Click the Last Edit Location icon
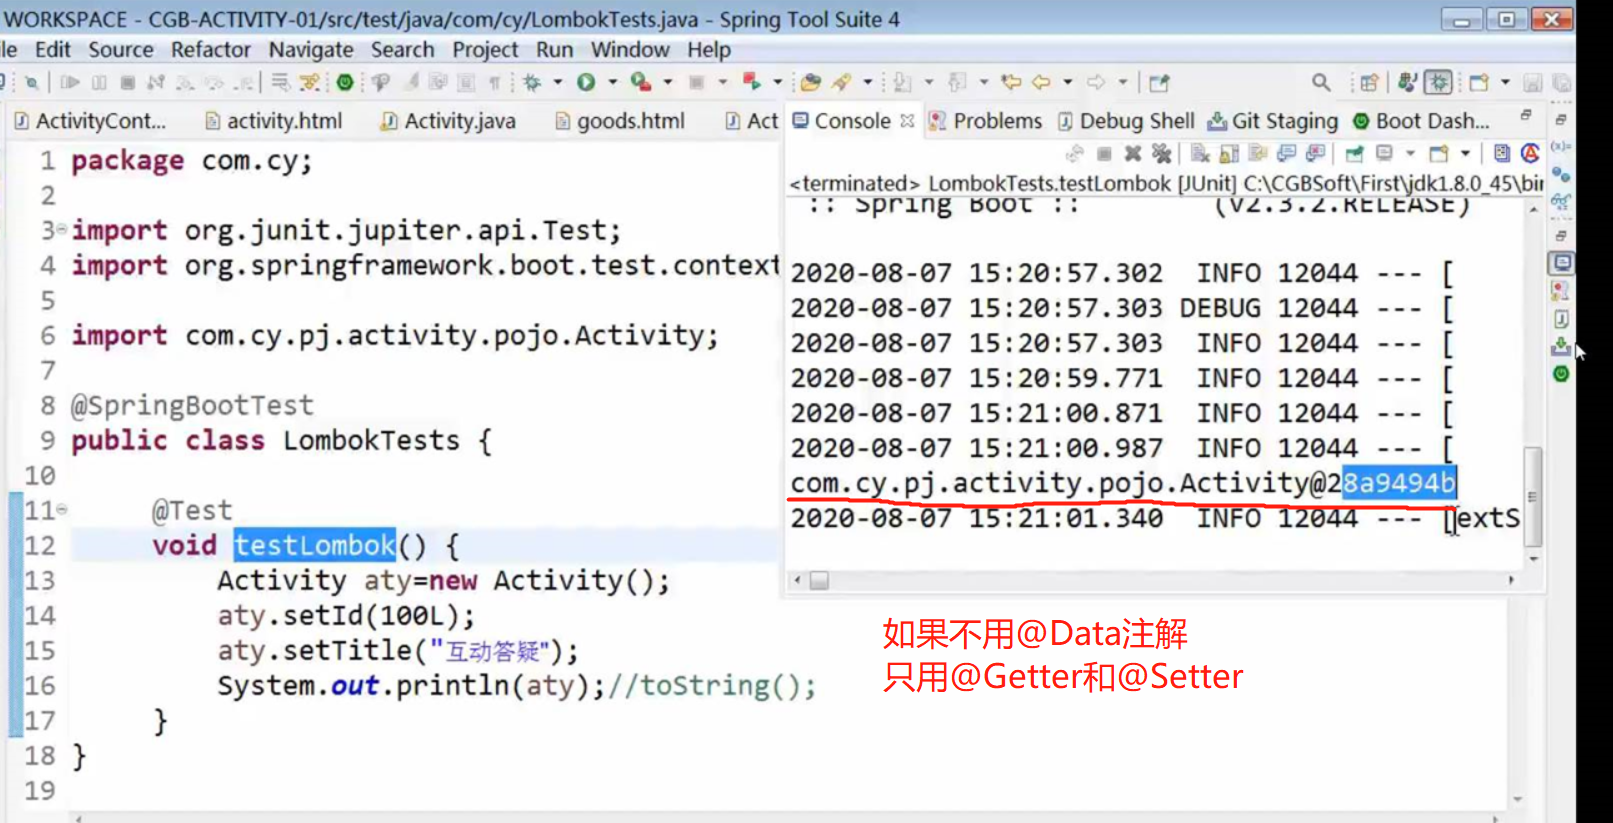 (x=1011, y=83)
